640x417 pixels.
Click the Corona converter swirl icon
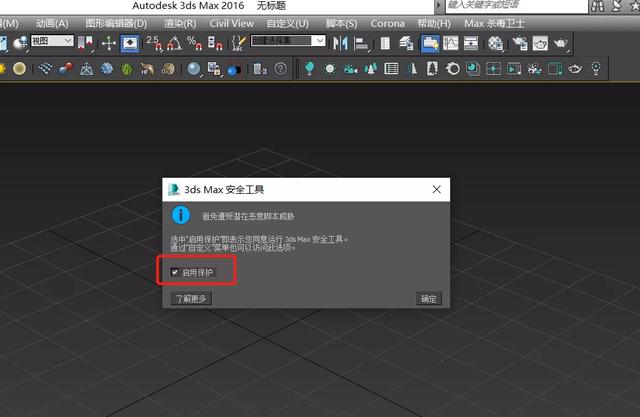(452, 69)
